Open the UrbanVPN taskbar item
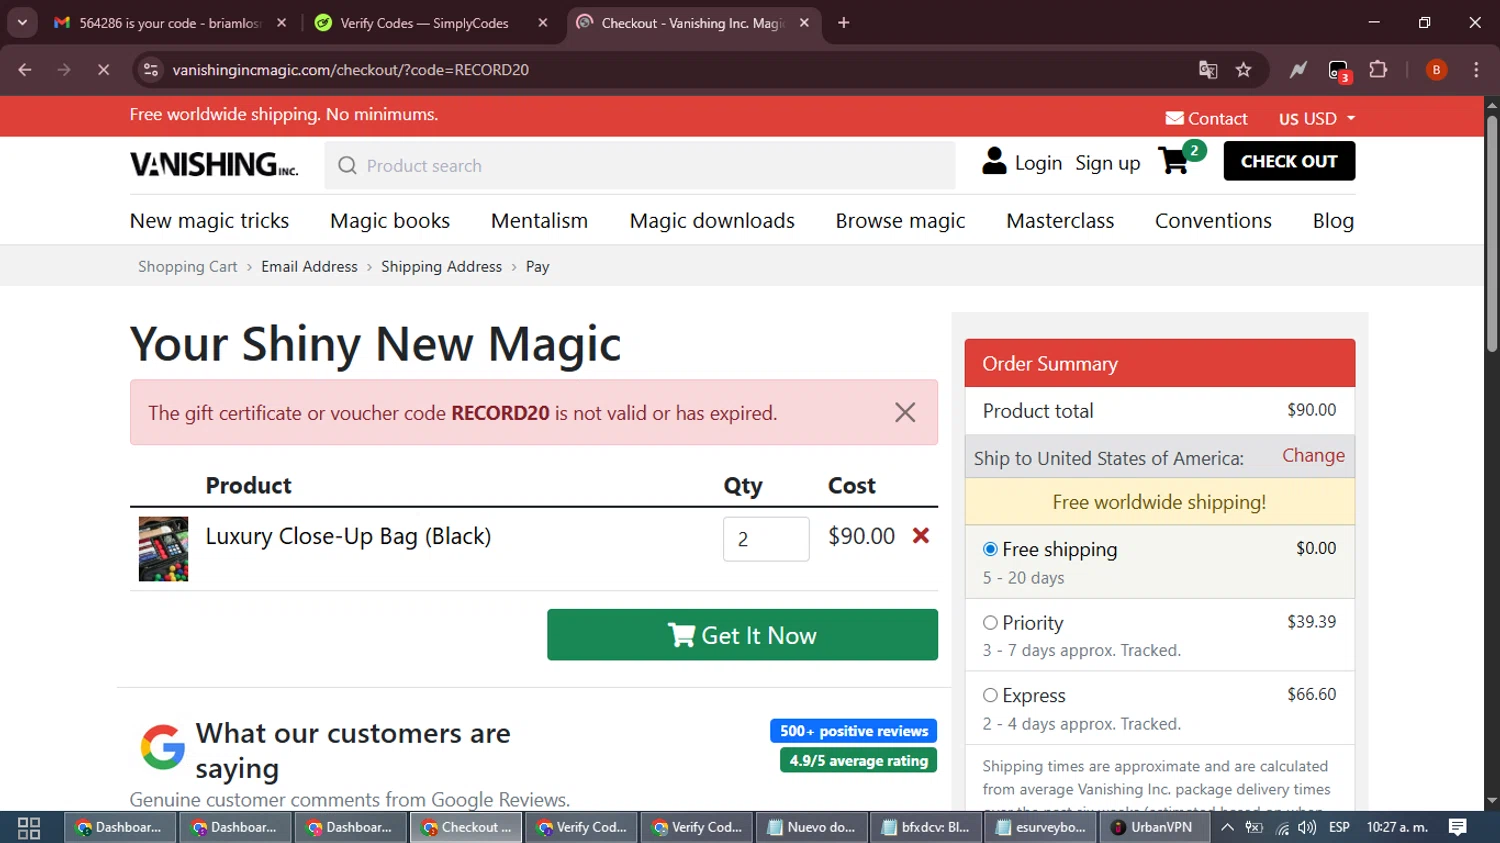Viewport: 1500px width, 843px height. coord(1155,827)
